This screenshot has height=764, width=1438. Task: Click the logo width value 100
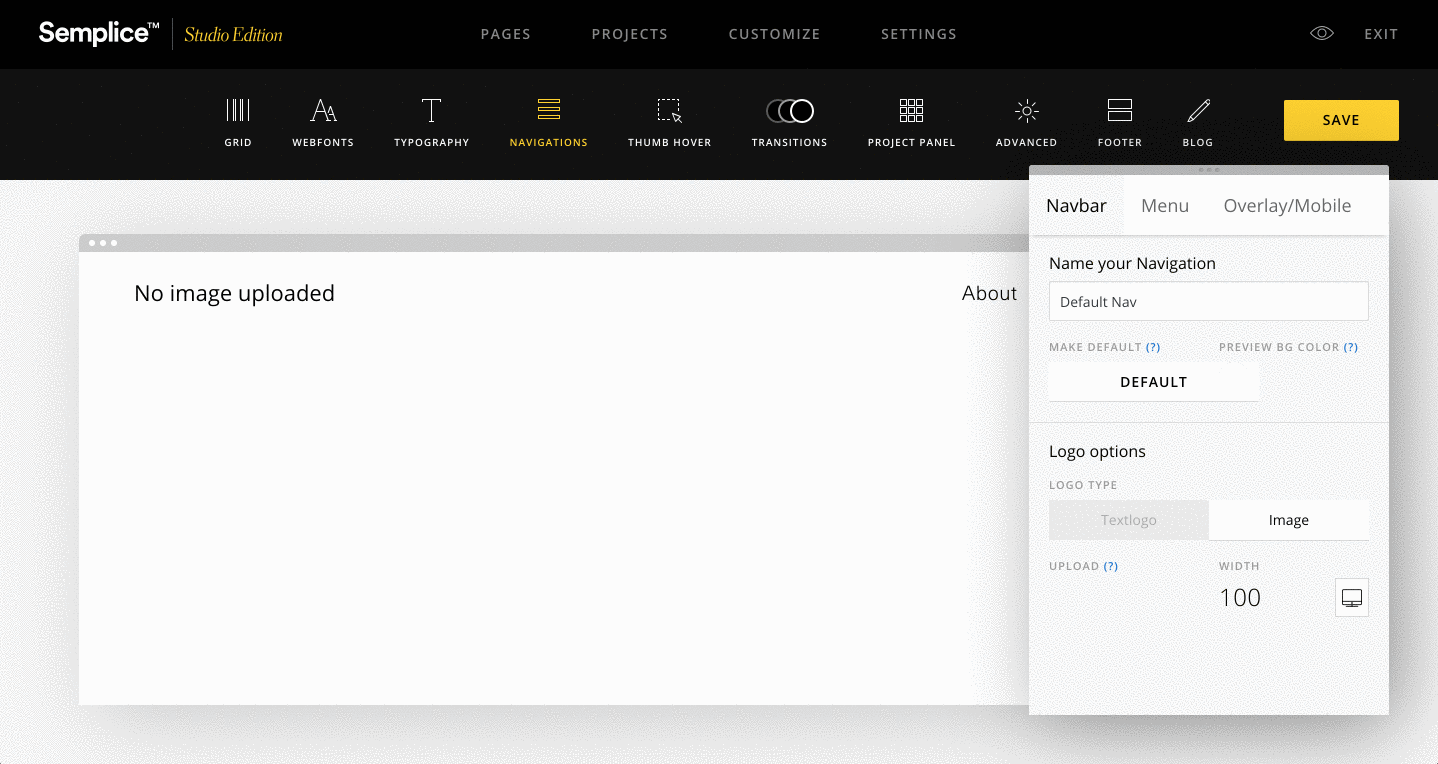click(1240, 598)
